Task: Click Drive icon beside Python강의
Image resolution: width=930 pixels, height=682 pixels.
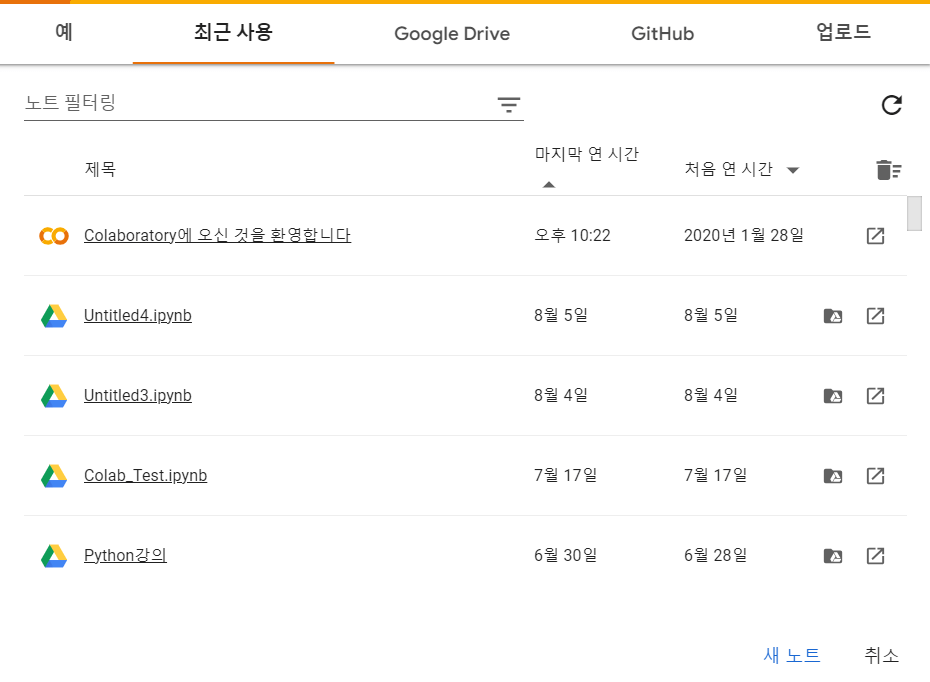Action: click(54, 556)
